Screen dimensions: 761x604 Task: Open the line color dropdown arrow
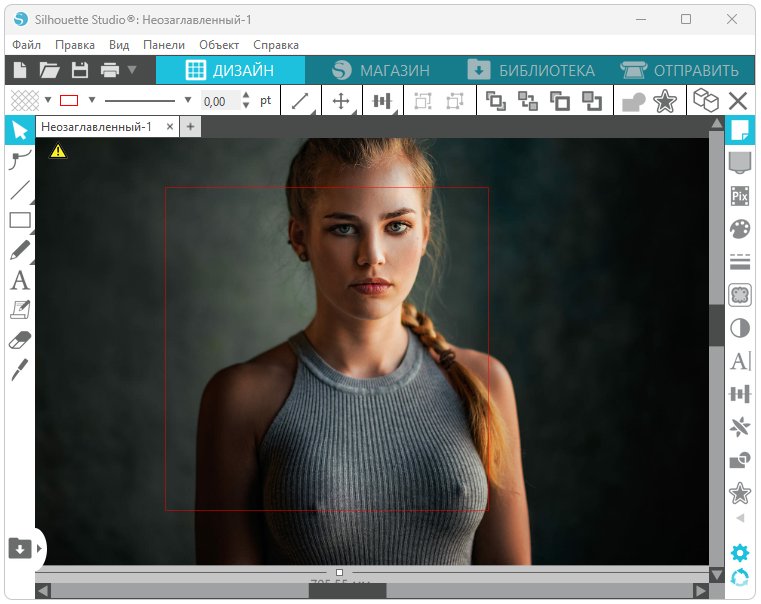(x=92, y=100)
